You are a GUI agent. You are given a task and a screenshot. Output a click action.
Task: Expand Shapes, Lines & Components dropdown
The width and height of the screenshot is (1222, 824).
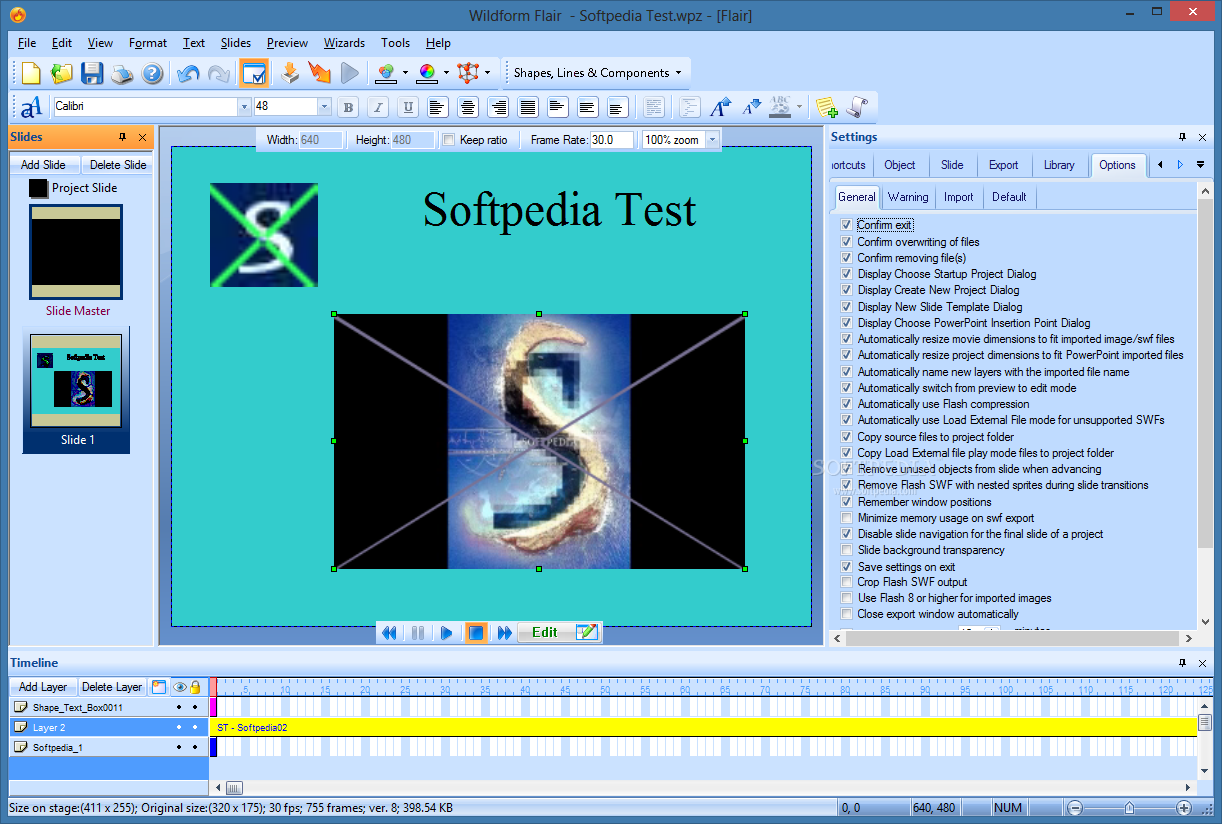tap(678, 73)
